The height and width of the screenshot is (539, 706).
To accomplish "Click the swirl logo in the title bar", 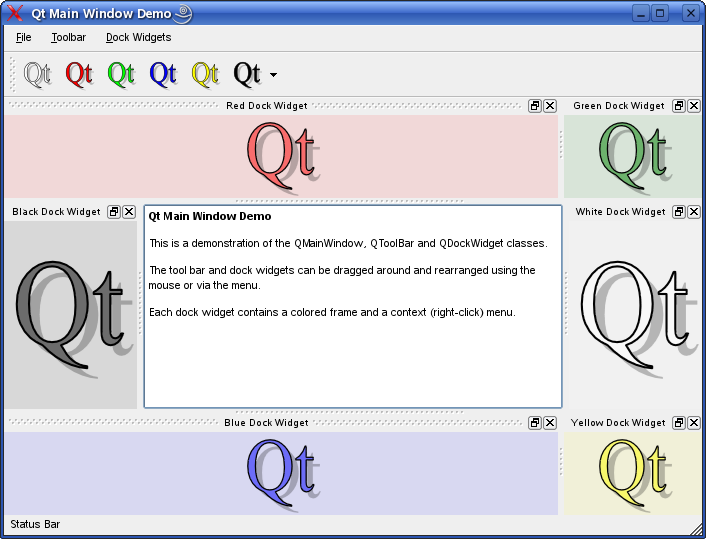I will pyautogui.click(x=183, y=14).
